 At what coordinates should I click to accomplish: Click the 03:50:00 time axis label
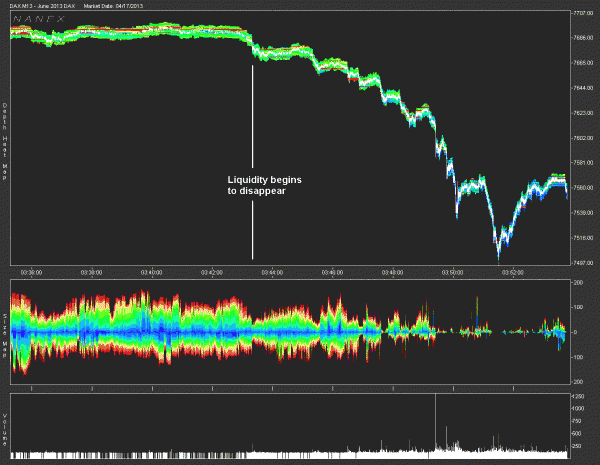click(x=453, y=272)
